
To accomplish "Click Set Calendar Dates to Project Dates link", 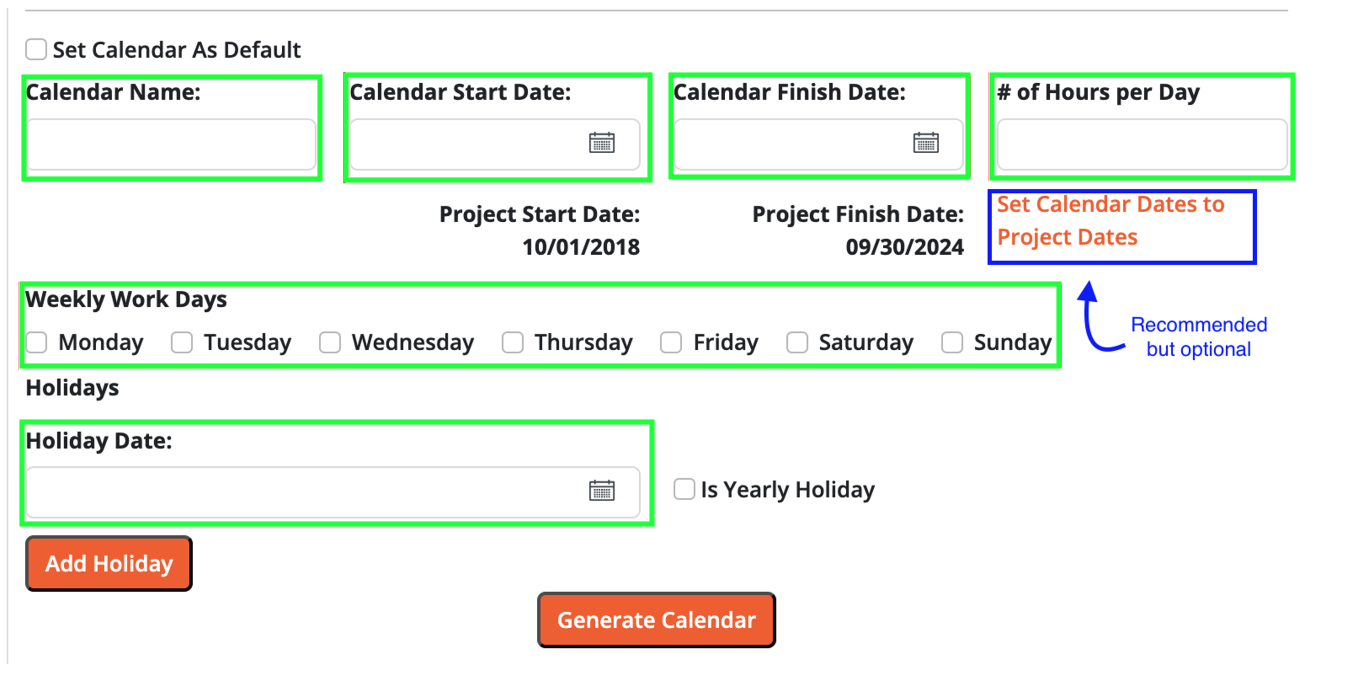I will click(1111, 221).
